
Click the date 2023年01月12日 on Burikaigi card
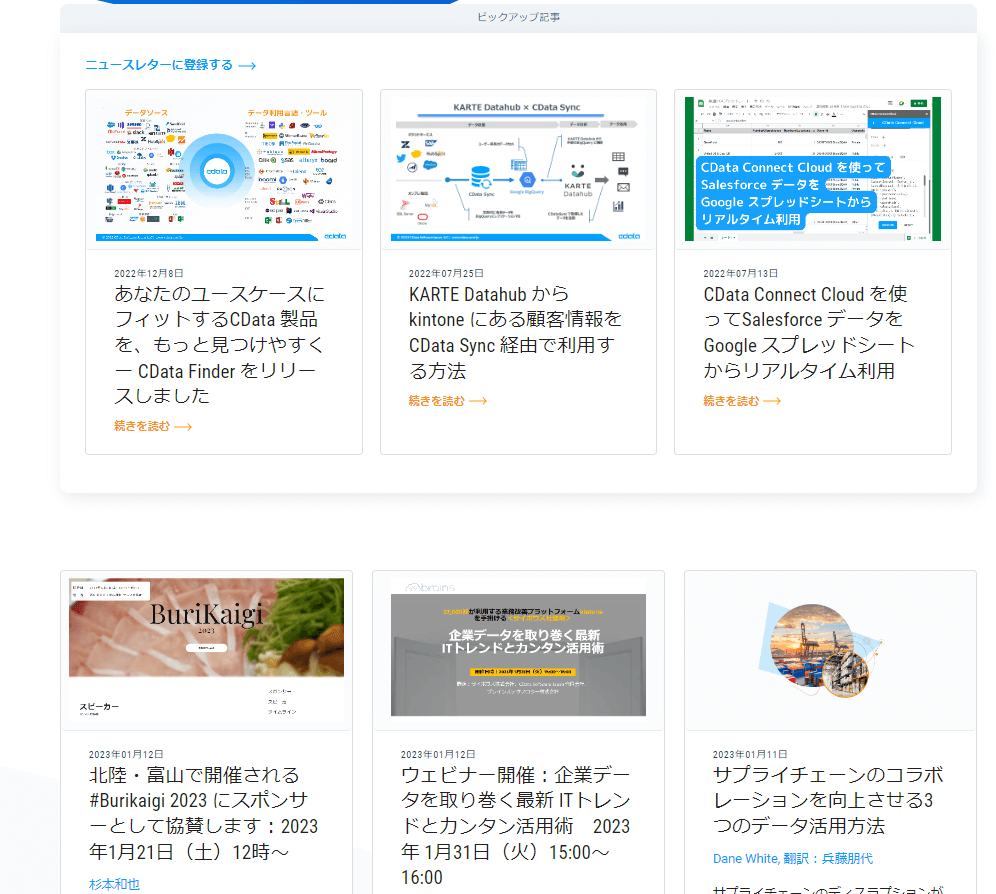pos(126,754)
